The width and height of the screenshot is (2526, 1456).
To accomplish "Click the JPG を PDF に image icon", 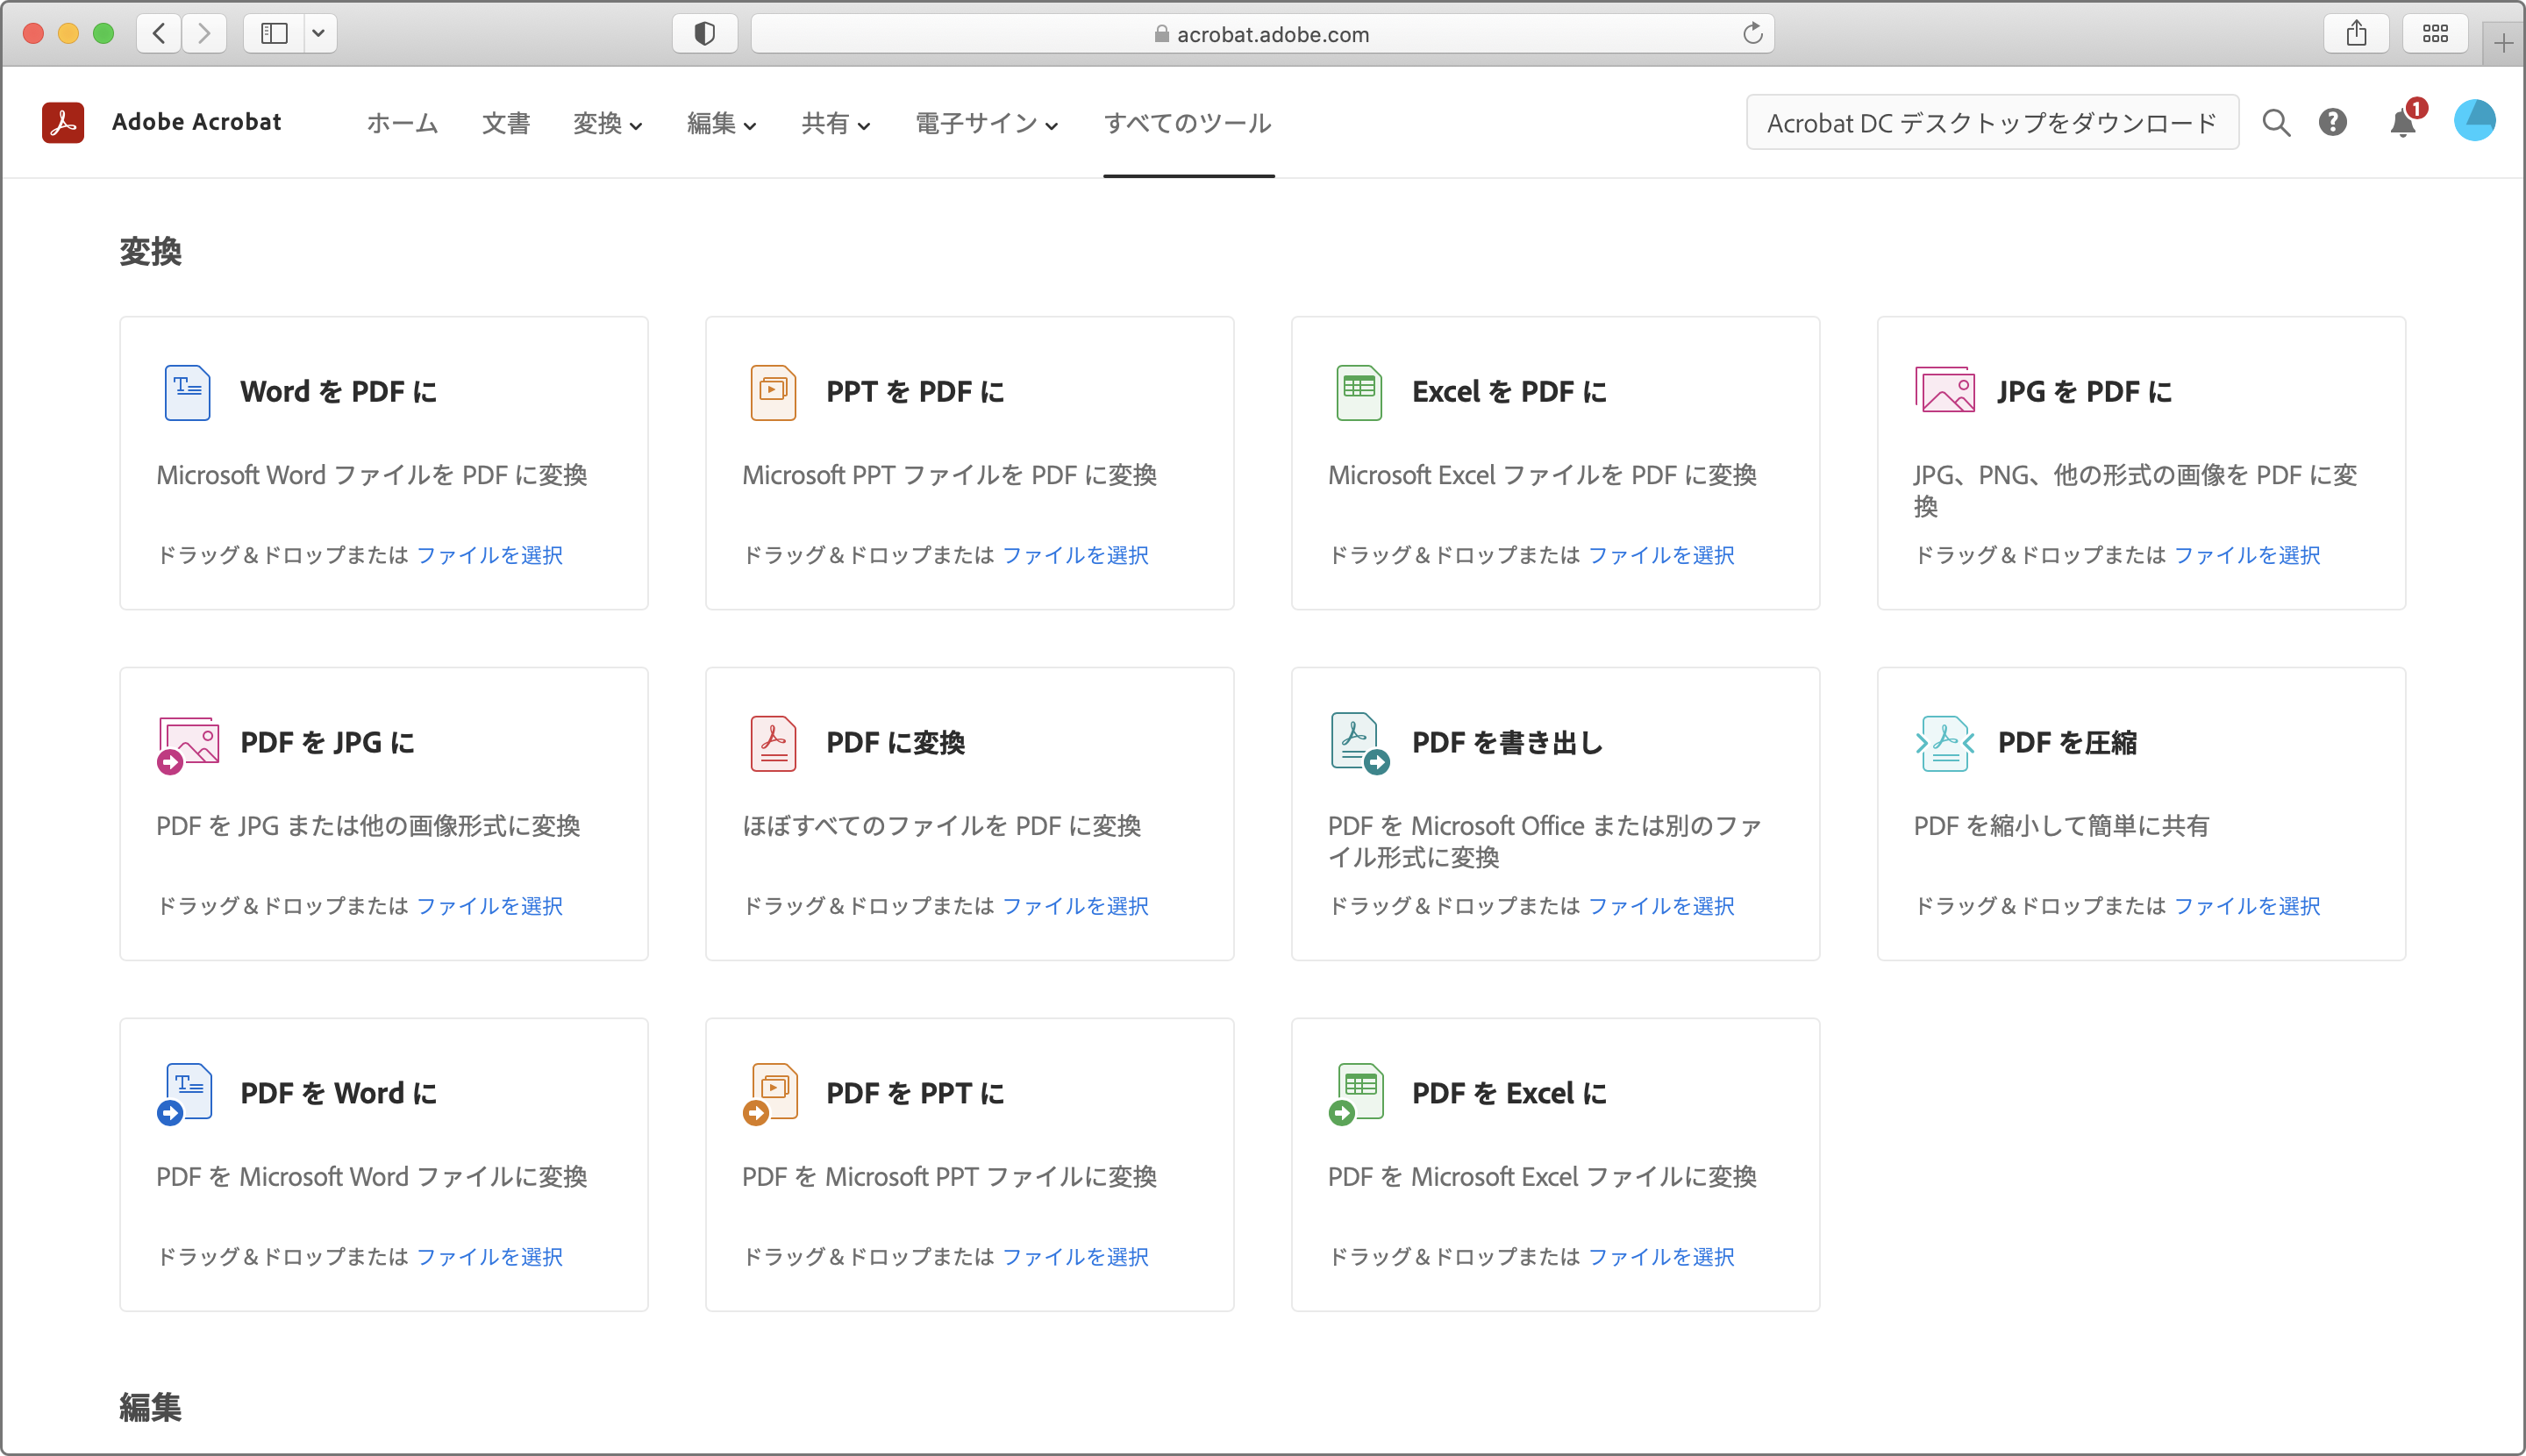I will click(x=1945, y=390).
